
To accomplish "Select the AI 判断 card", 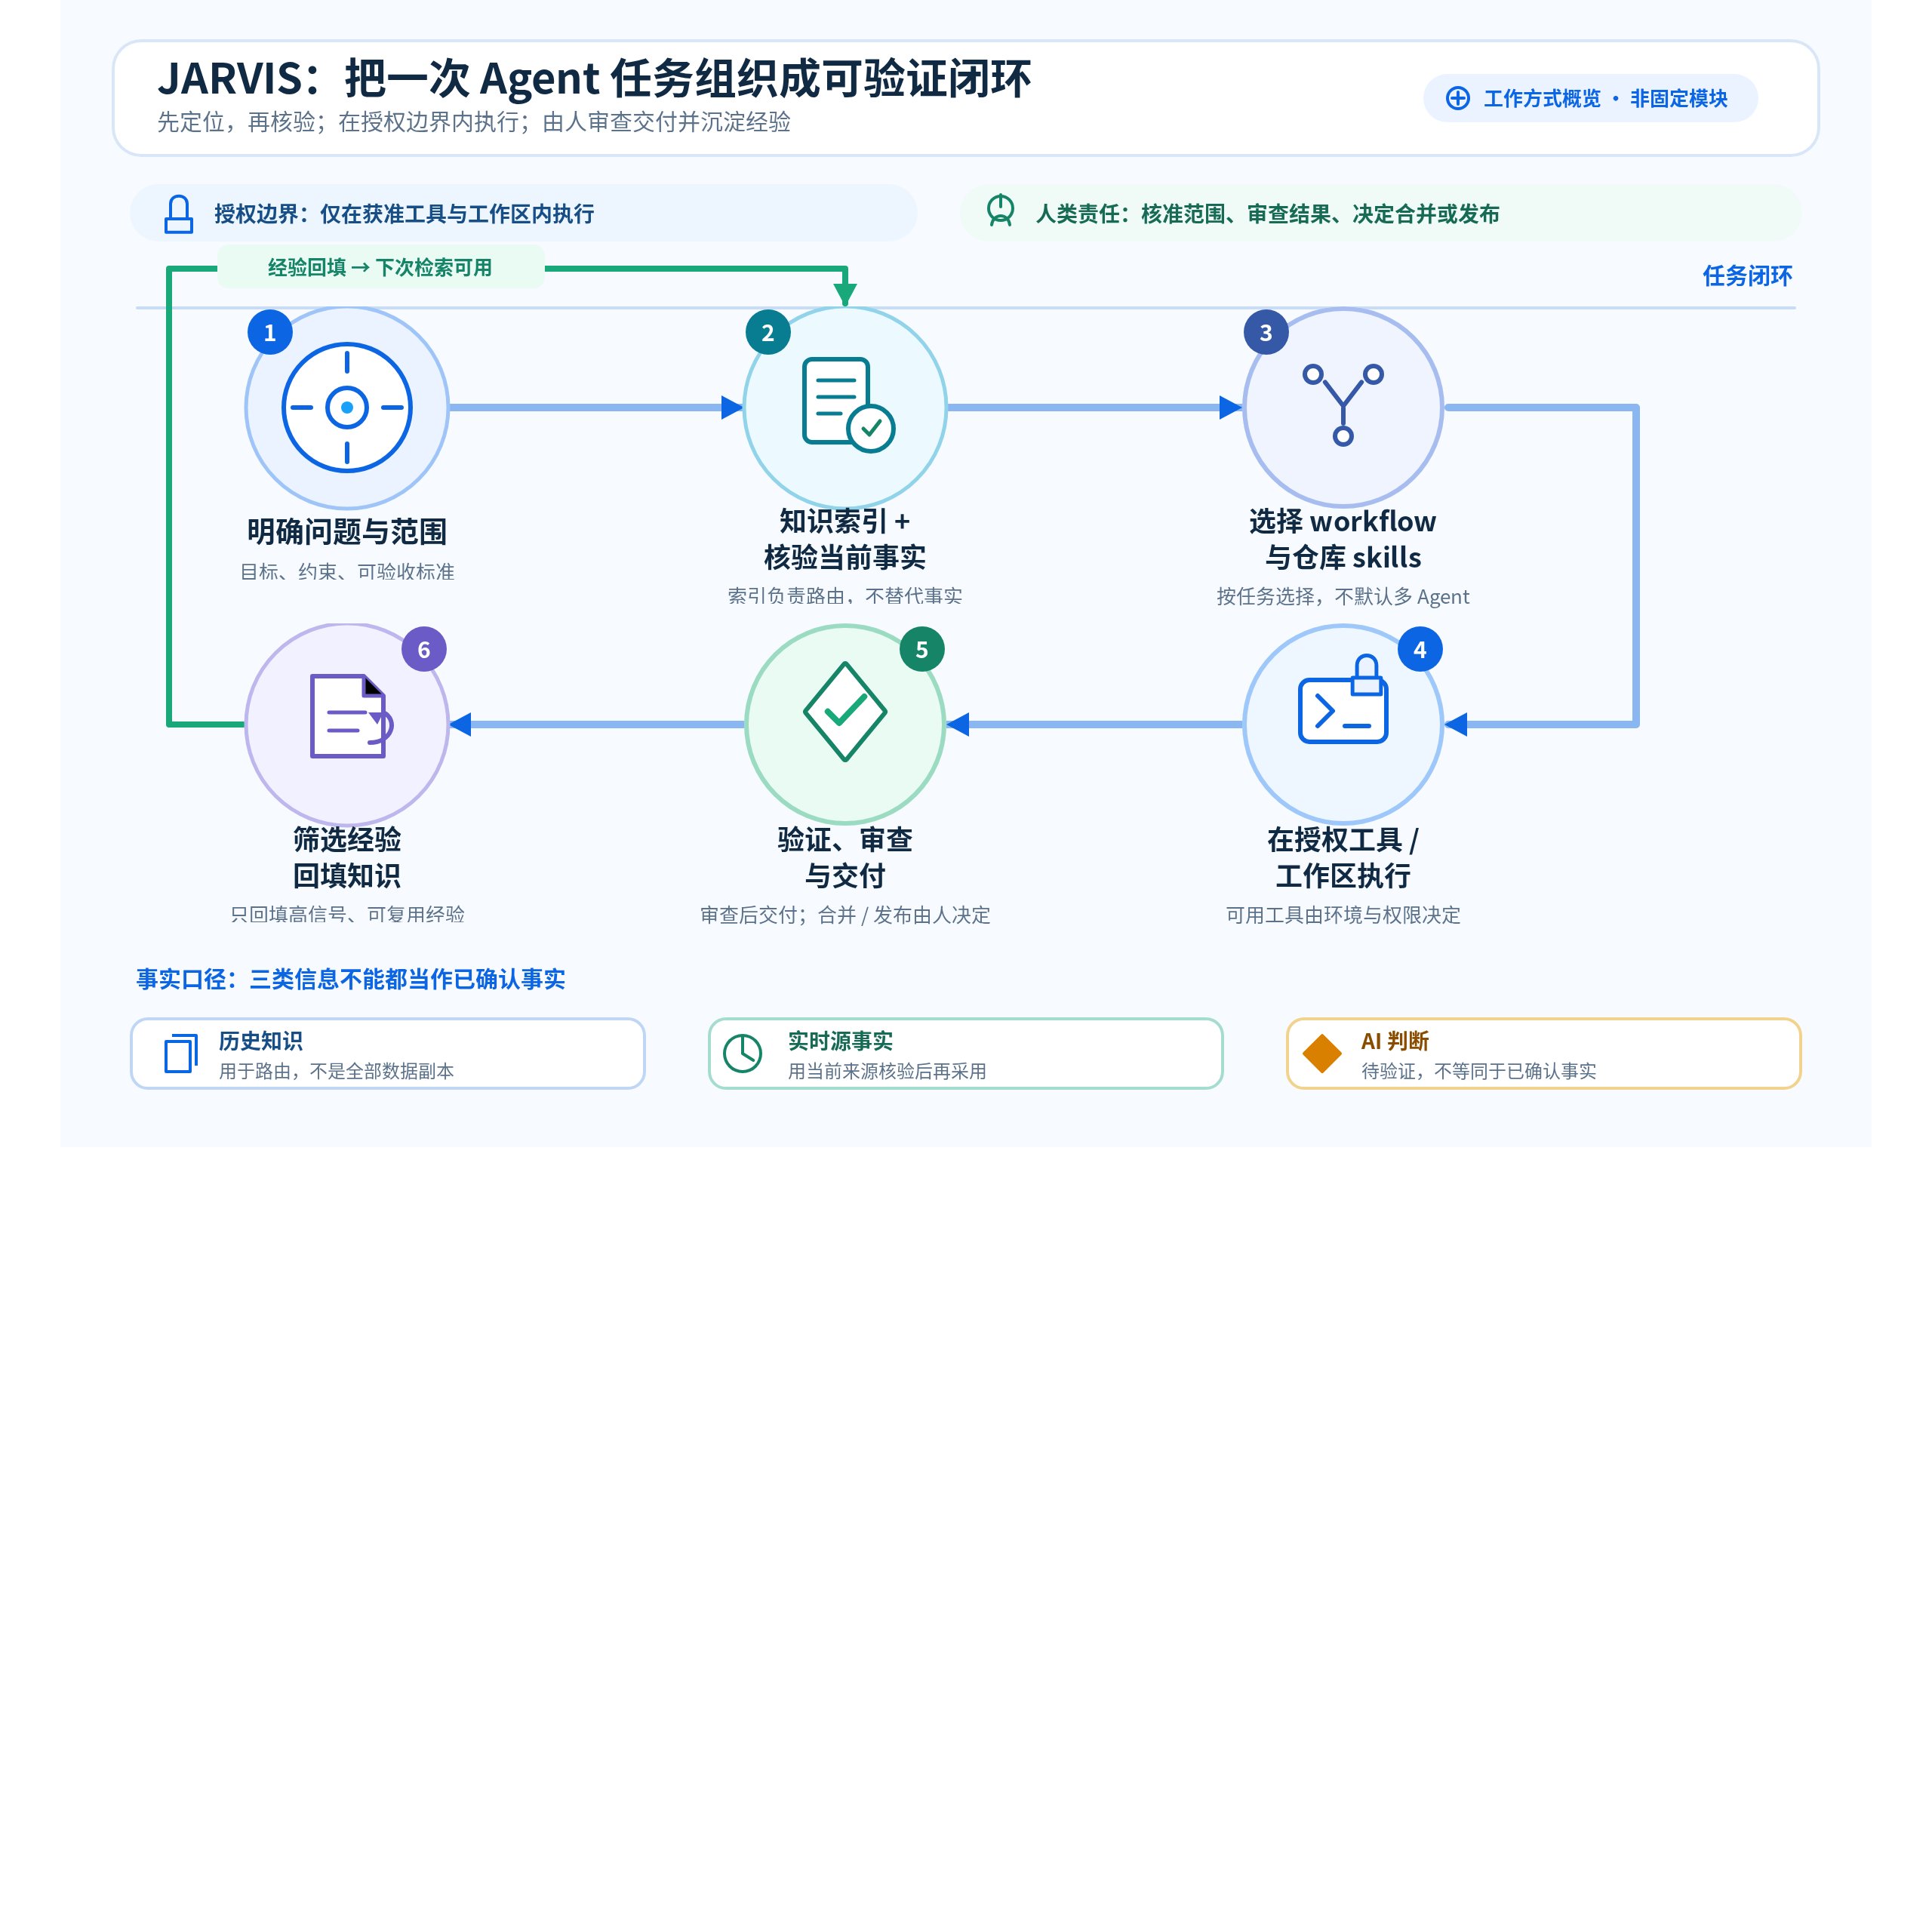I will click(1544, 1053).
